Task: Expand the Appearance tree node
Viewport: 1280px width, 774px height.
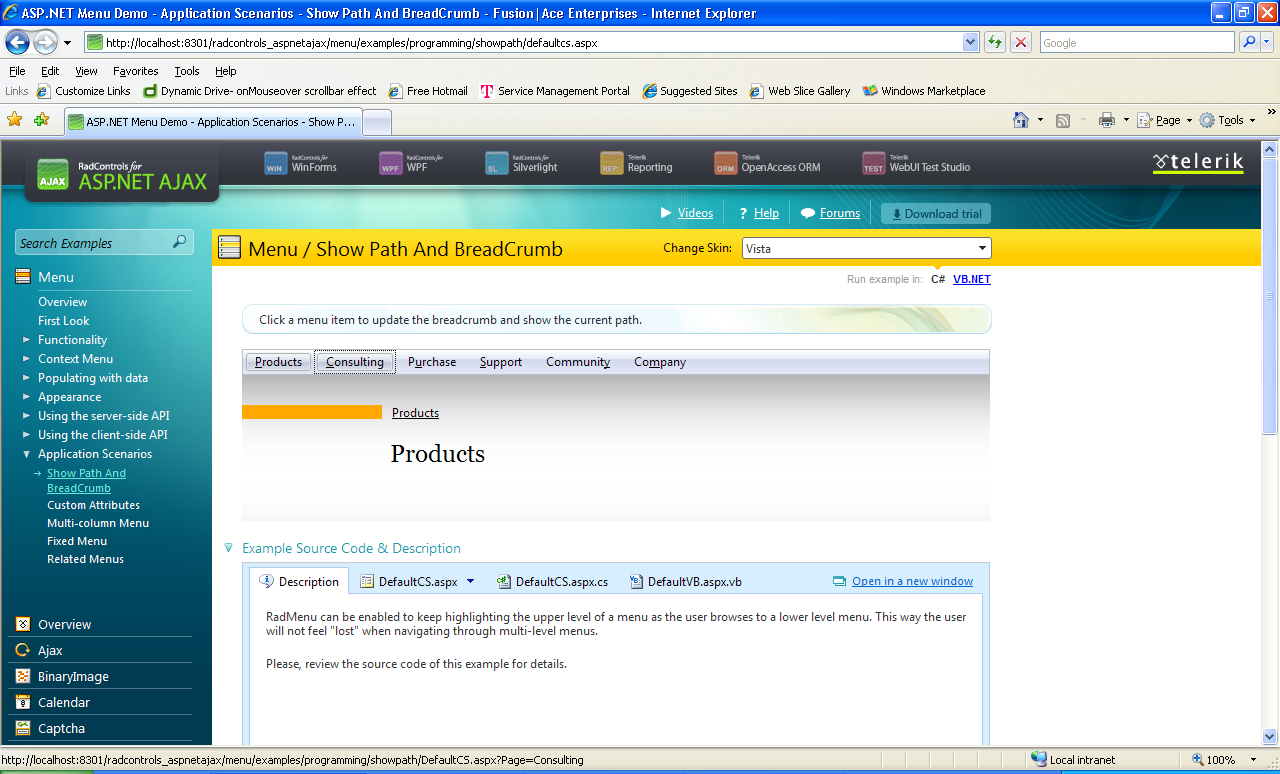Action: pyautogui.click(x=27, y=397)
